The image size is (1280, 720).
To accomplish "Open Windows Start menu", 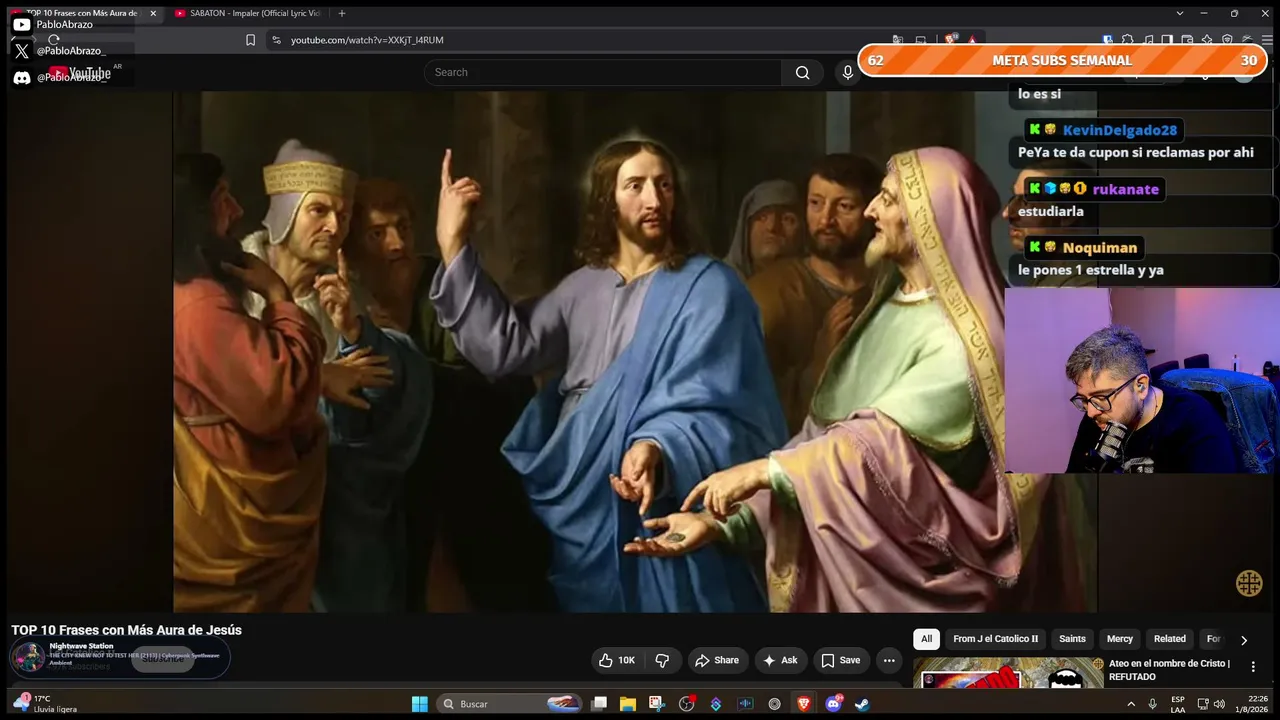I will click(x=420, y=704).
